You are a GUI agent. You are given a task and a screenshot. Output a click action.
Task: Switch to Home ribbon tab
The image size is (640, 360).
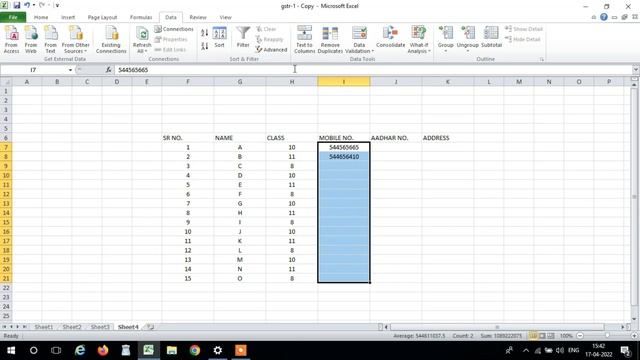coord(41,17)
